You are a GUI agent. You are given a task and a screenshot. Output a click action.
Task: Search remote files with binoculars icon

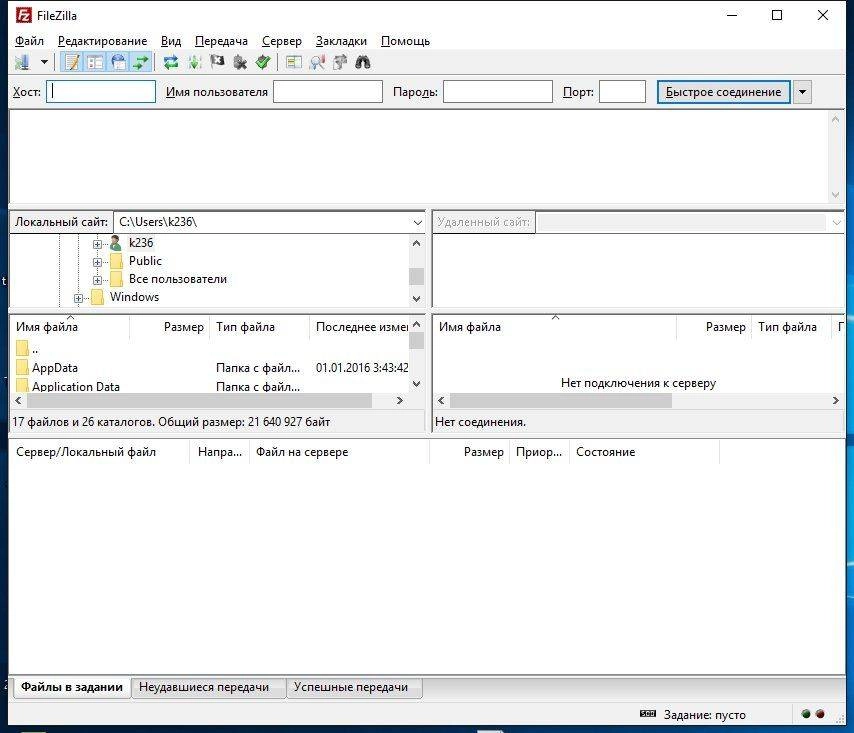pos(363,63)
